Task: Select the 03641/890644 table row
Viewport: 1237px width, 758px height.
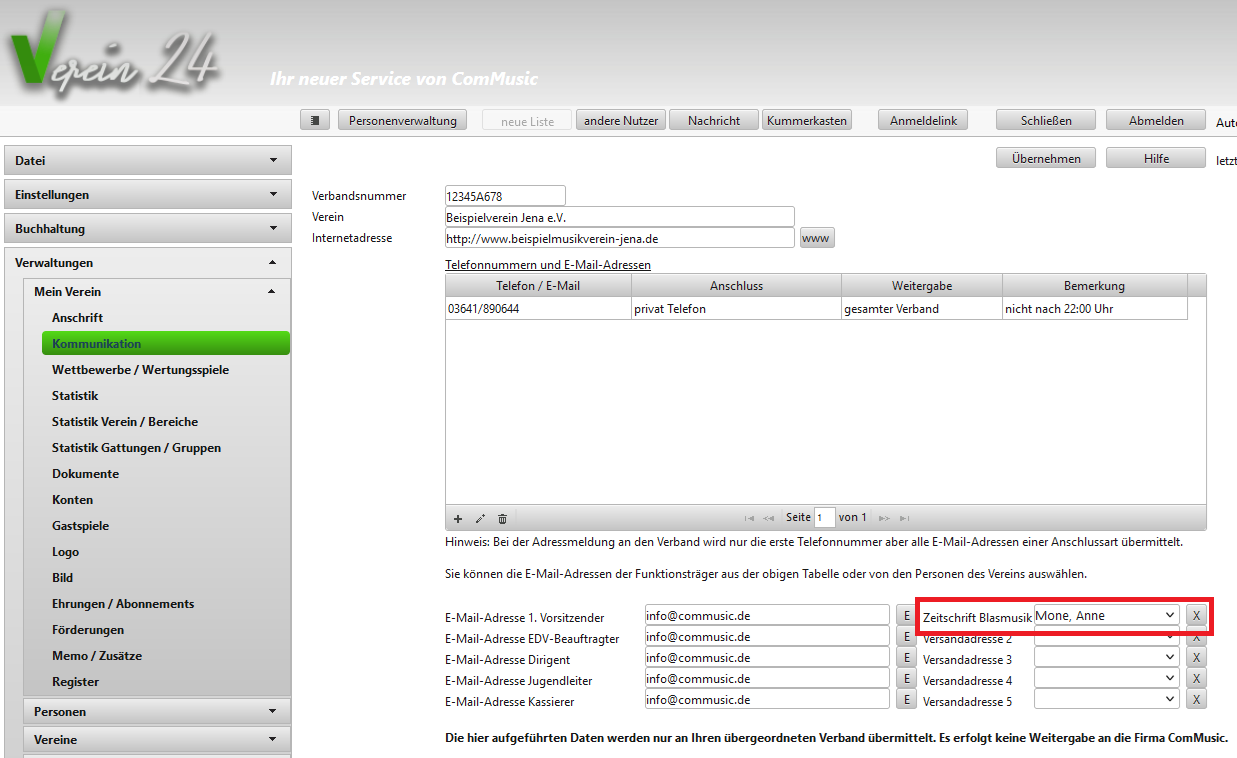Action: [x=538, y=309]
